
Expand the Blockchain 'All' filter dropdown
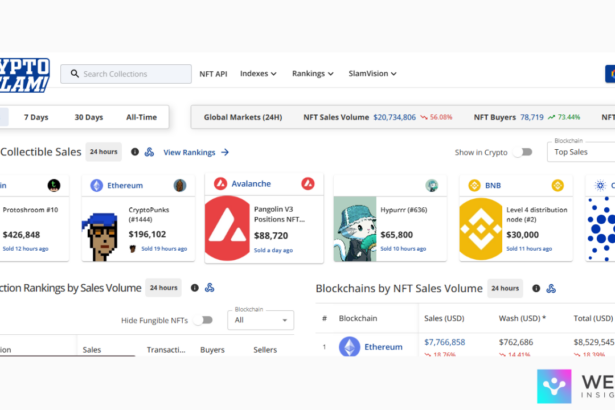tap(260, 321)
